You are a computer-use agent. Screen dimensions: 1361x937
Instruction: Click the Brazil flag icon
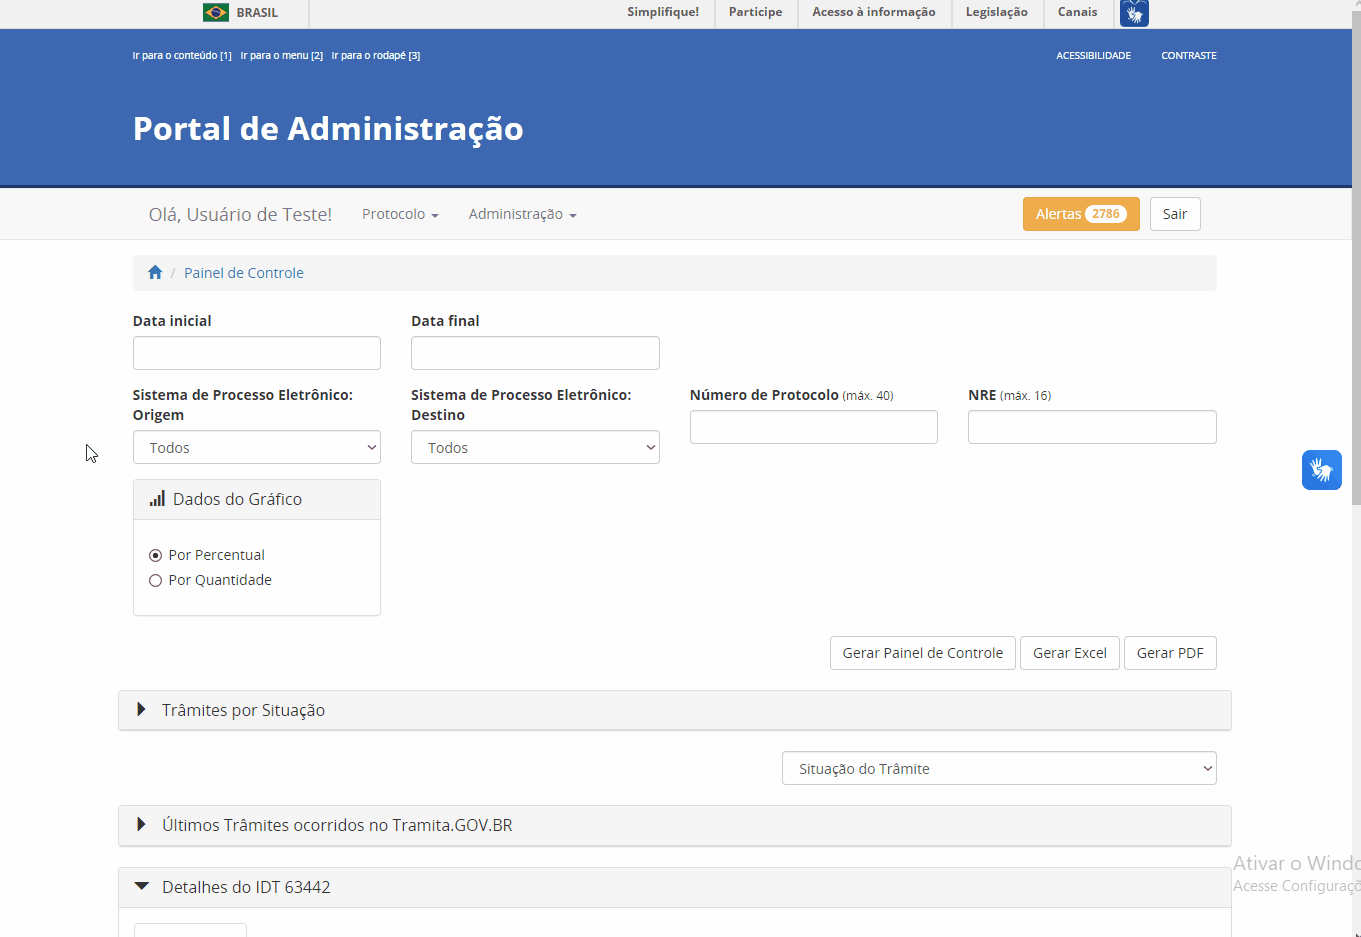point(216,13)
